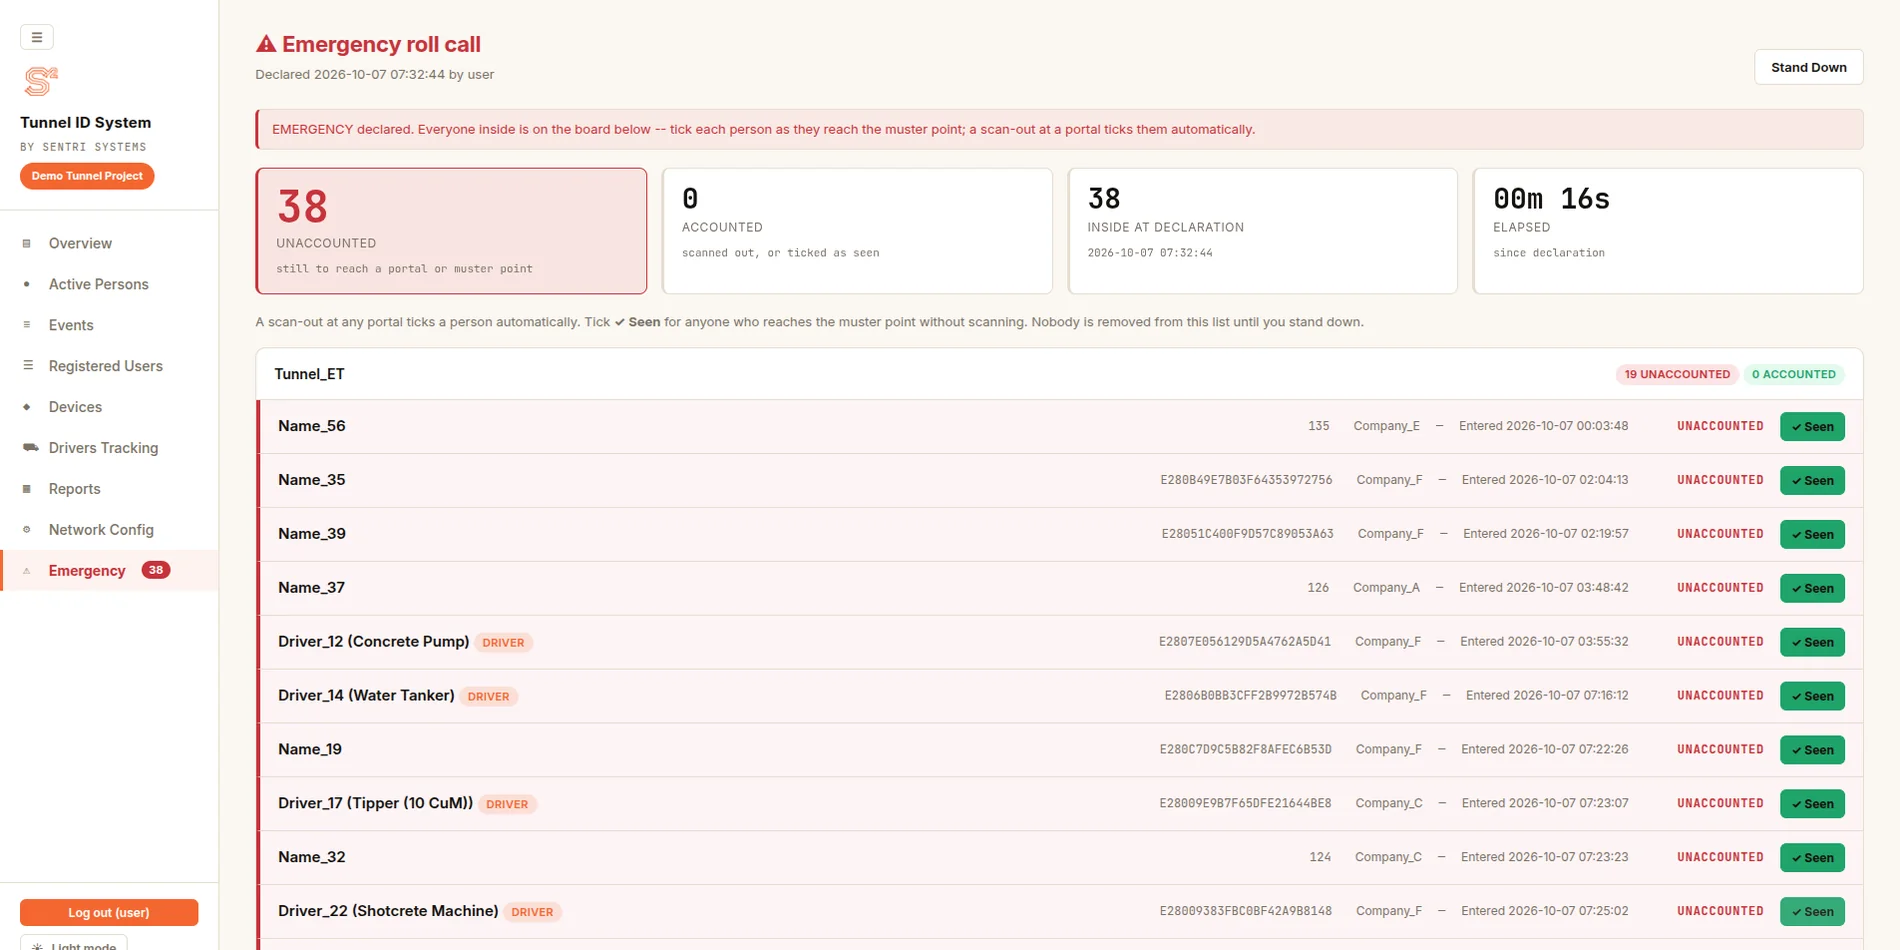Viewport: 1900px width, 950px height.
Task: Click the Tunnel_ET group header
Action: click(x=1059, y=374)
